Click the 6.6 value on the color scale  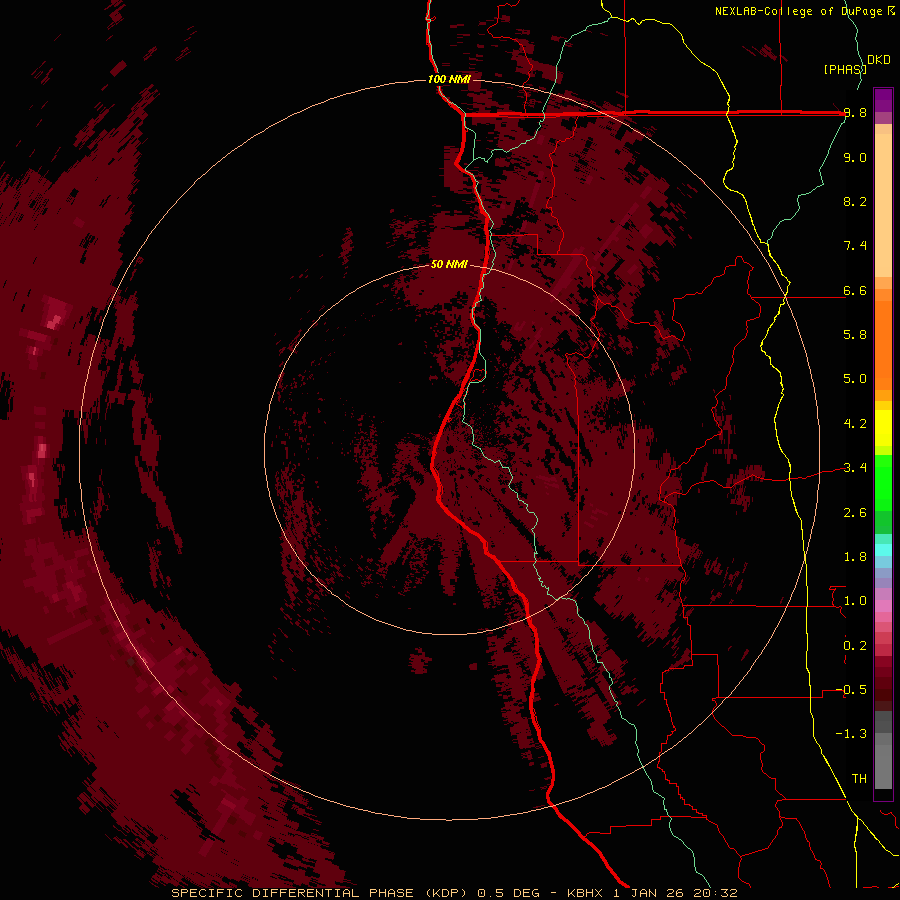855,290
